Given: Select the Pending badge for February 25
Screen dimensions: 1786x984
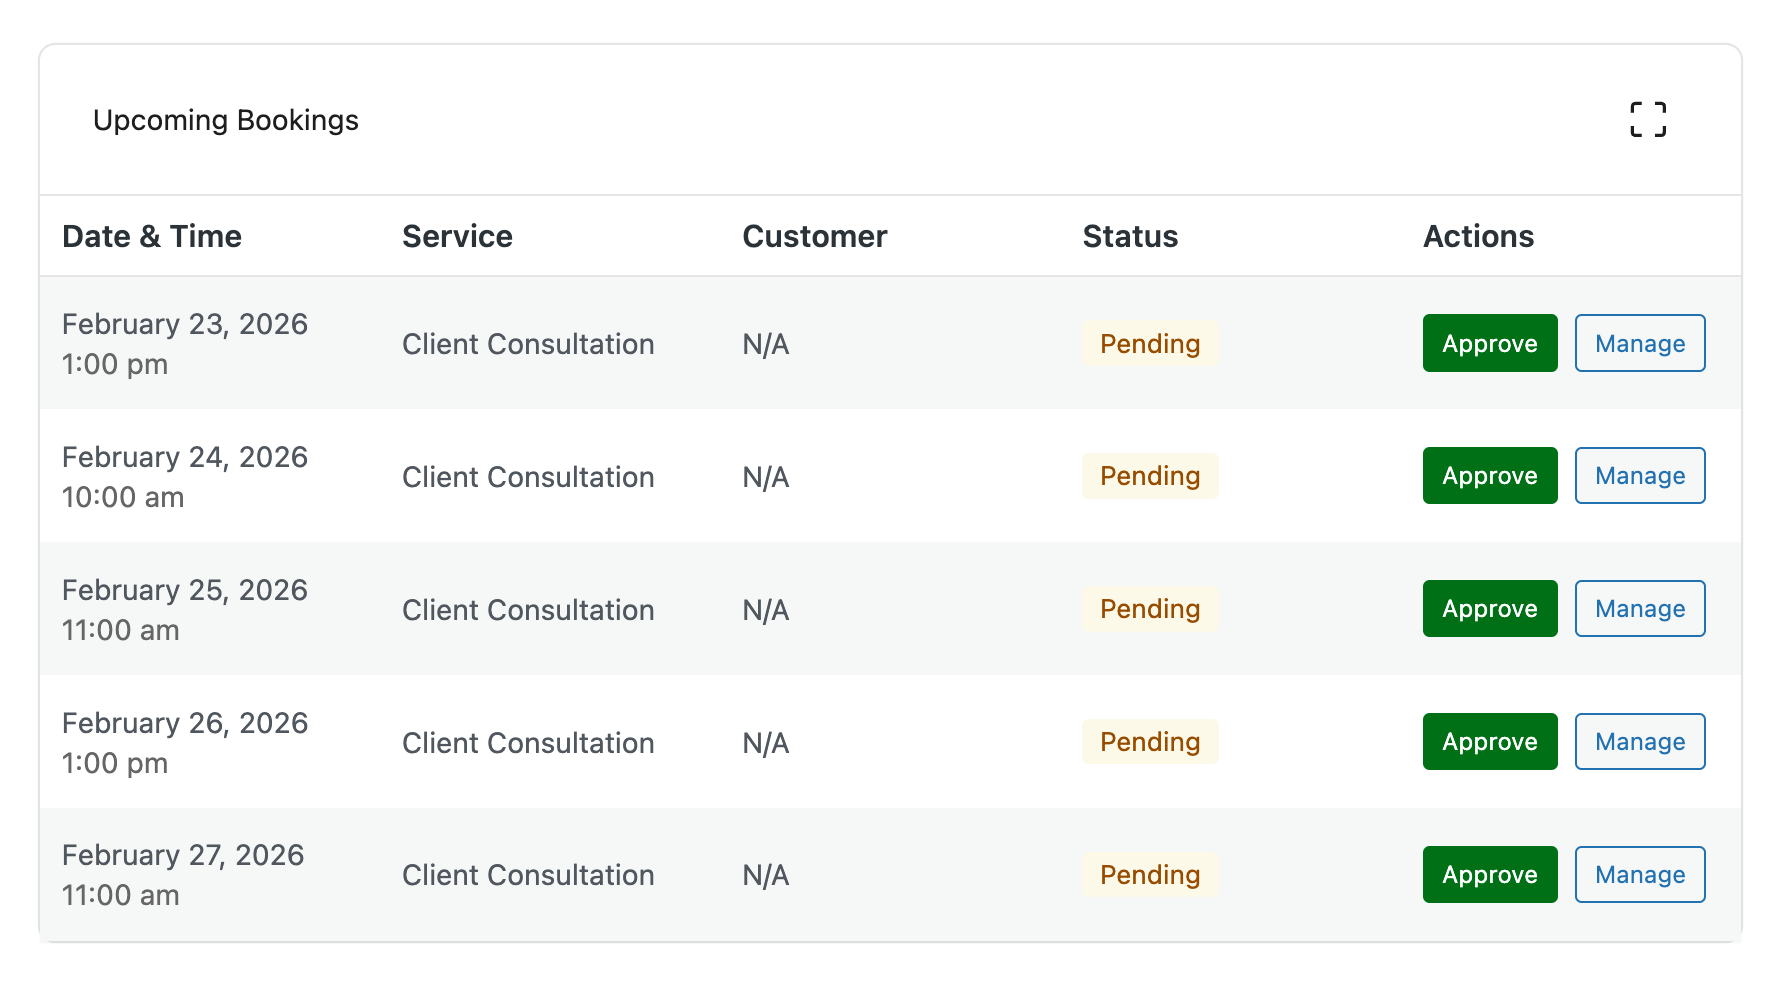Looking at the screenshot, I should (1150, 609).
